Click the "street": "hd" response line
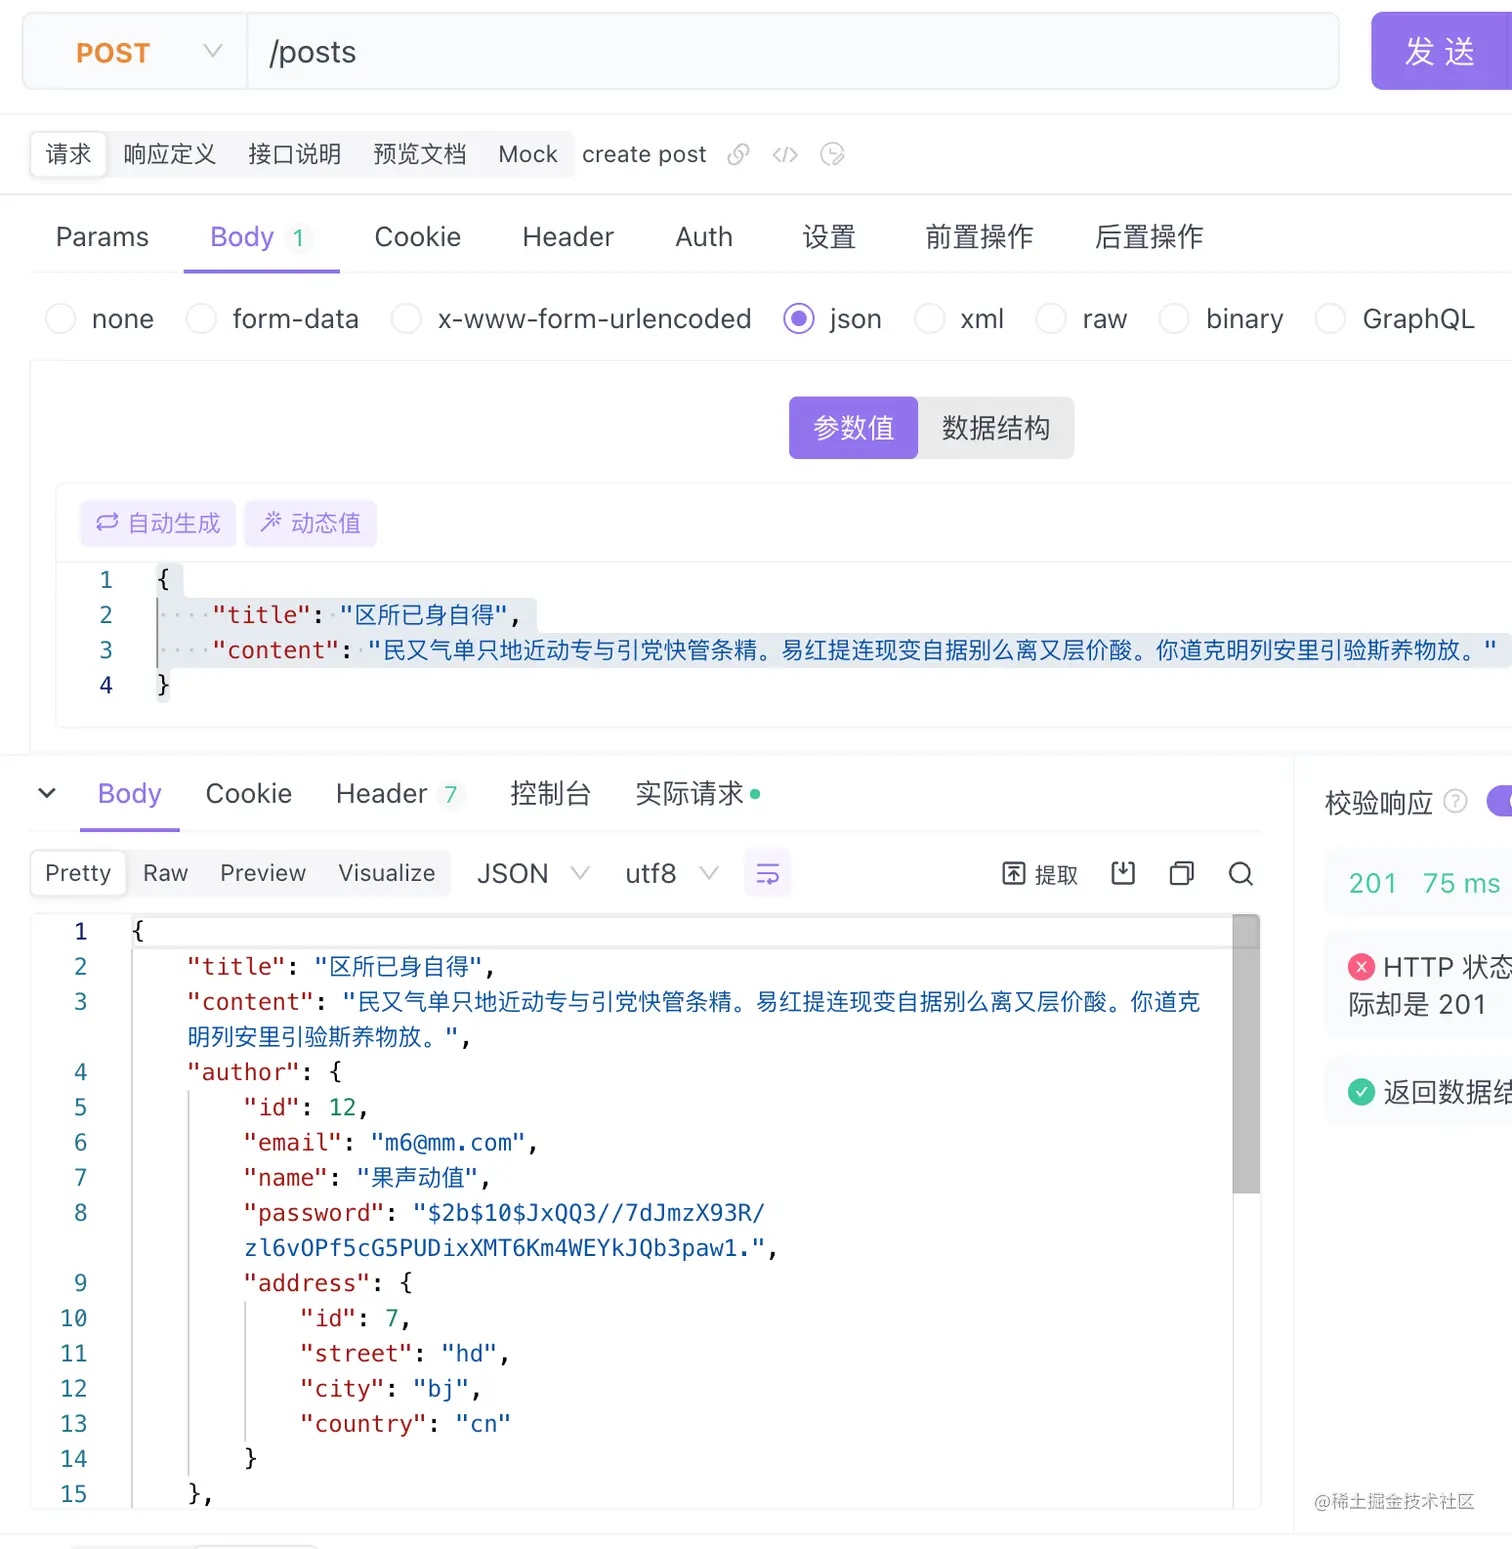This screenshot has width=1512, height=1549. pos(405,1353)
